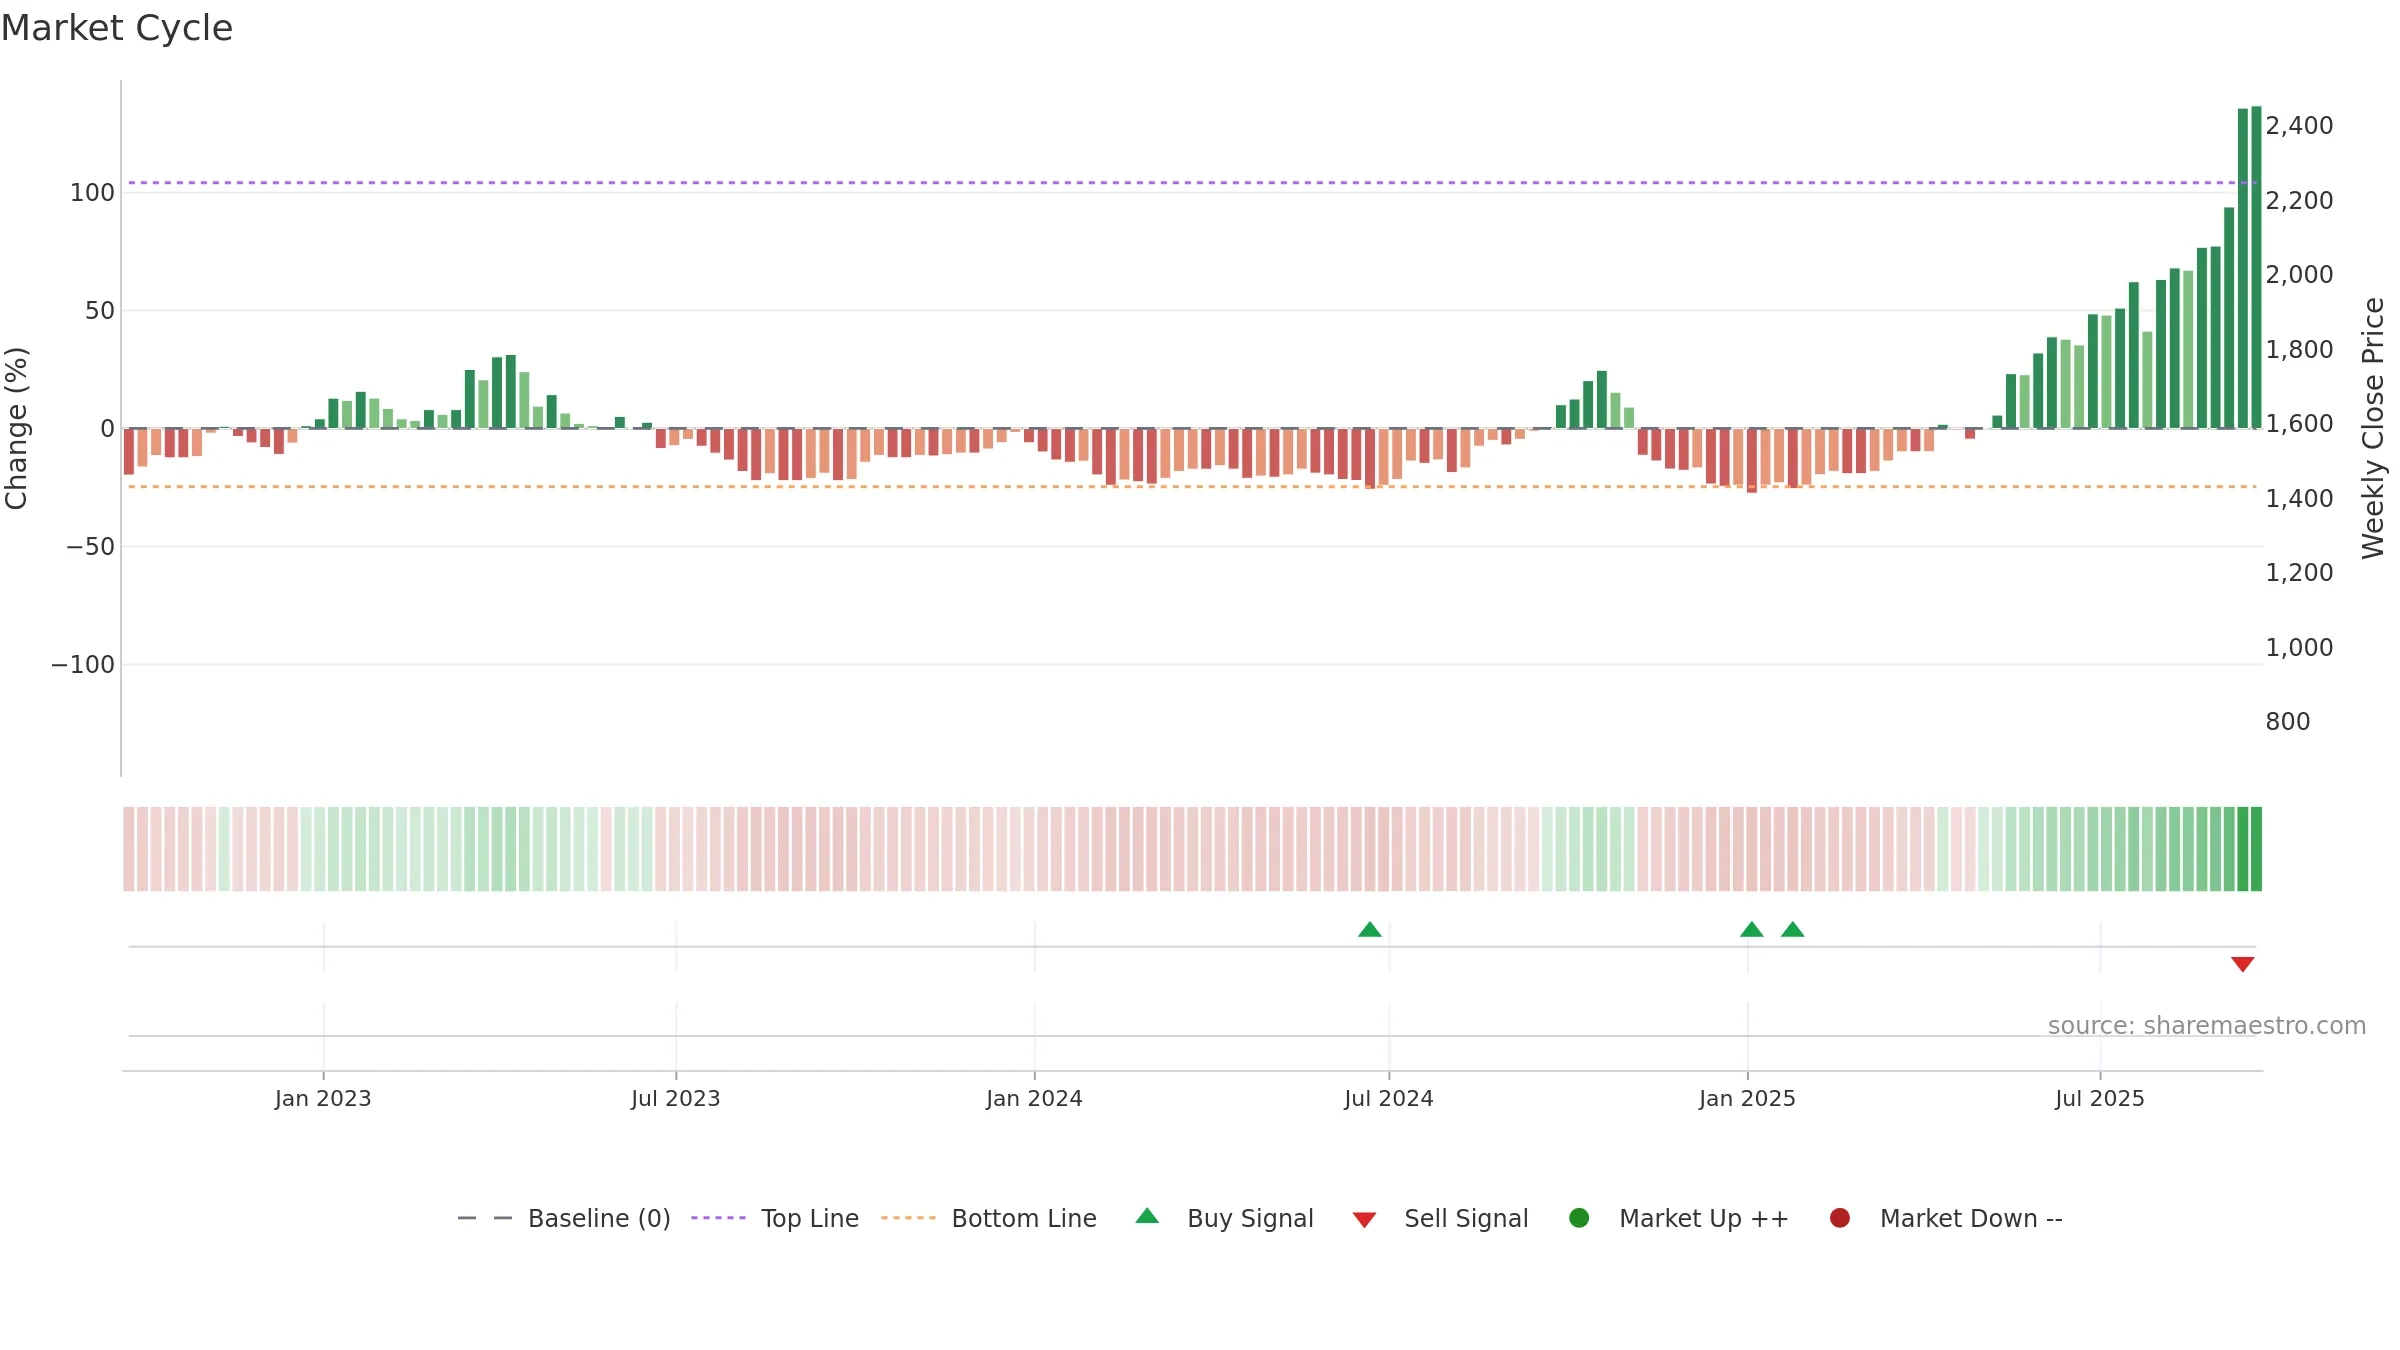Viewport: 2400px width, 1350px height.
Task: Click the 800 price axis label
Action: (x=2288, y=722)
